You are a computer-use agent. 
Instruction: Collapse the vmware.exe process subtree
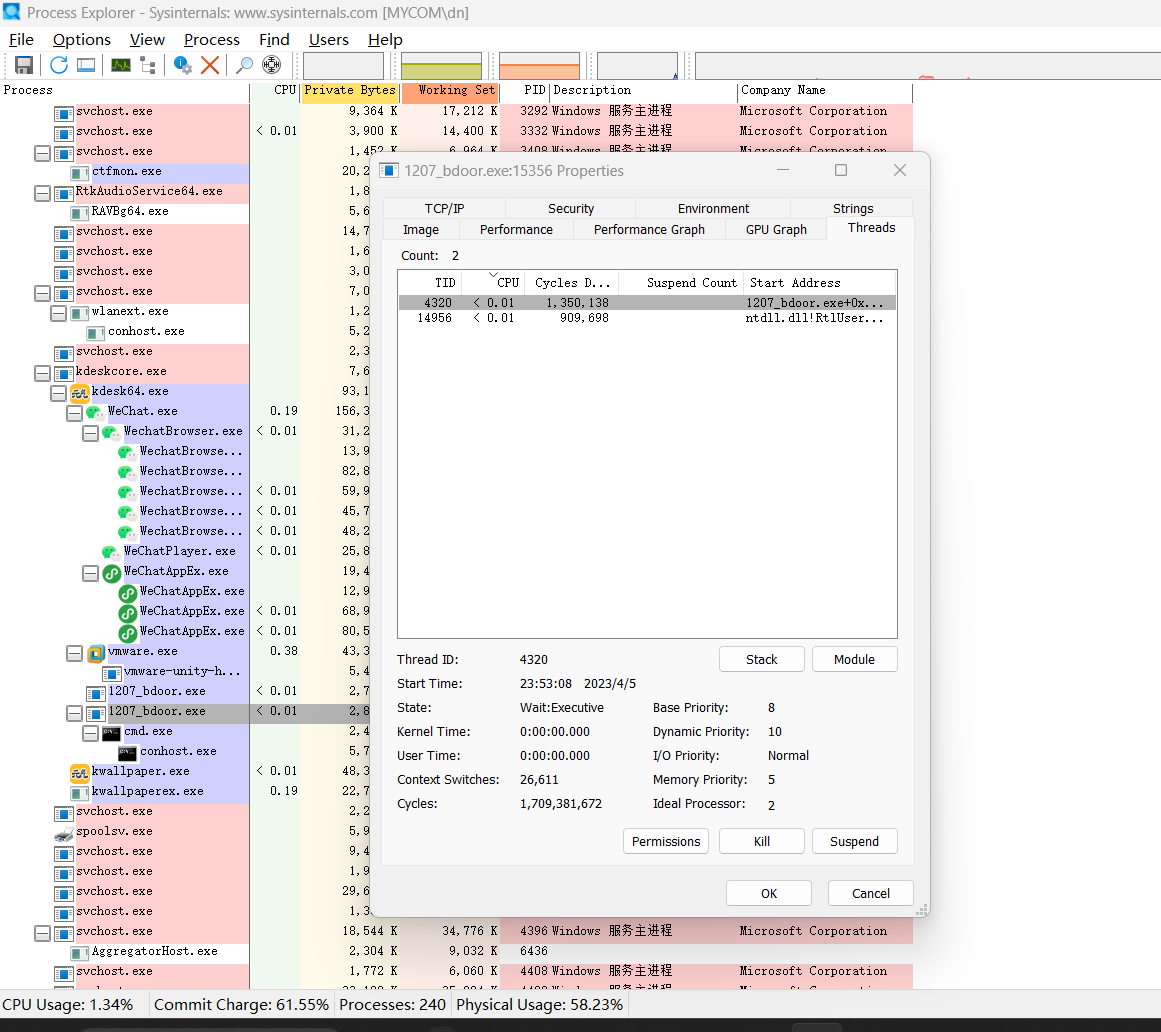coord(74,652)
